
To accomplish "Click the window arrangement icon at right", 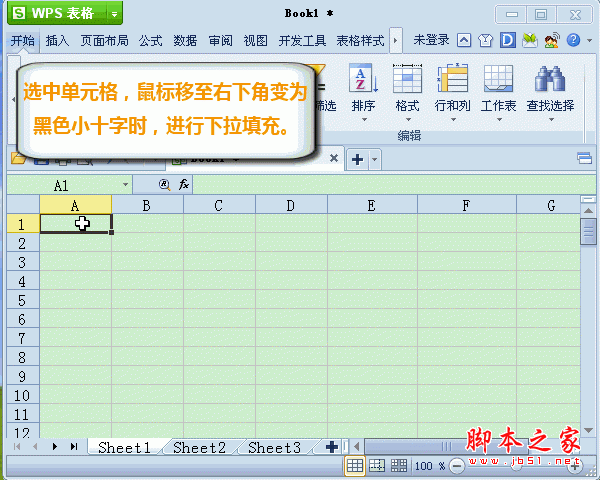I will 584,158.
